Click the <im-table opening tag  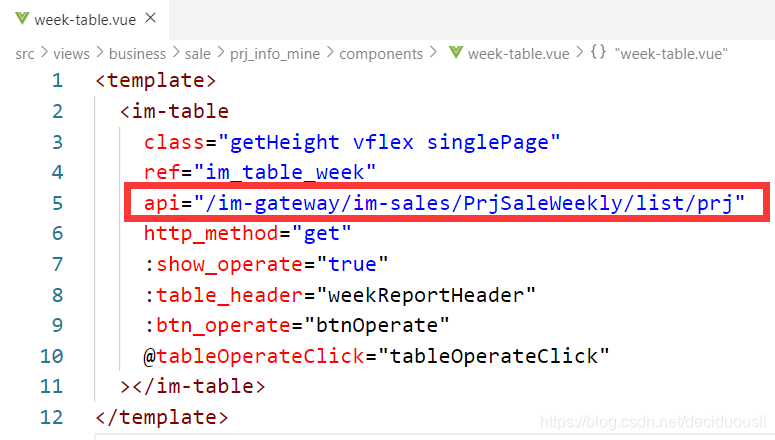pos(174,111)
